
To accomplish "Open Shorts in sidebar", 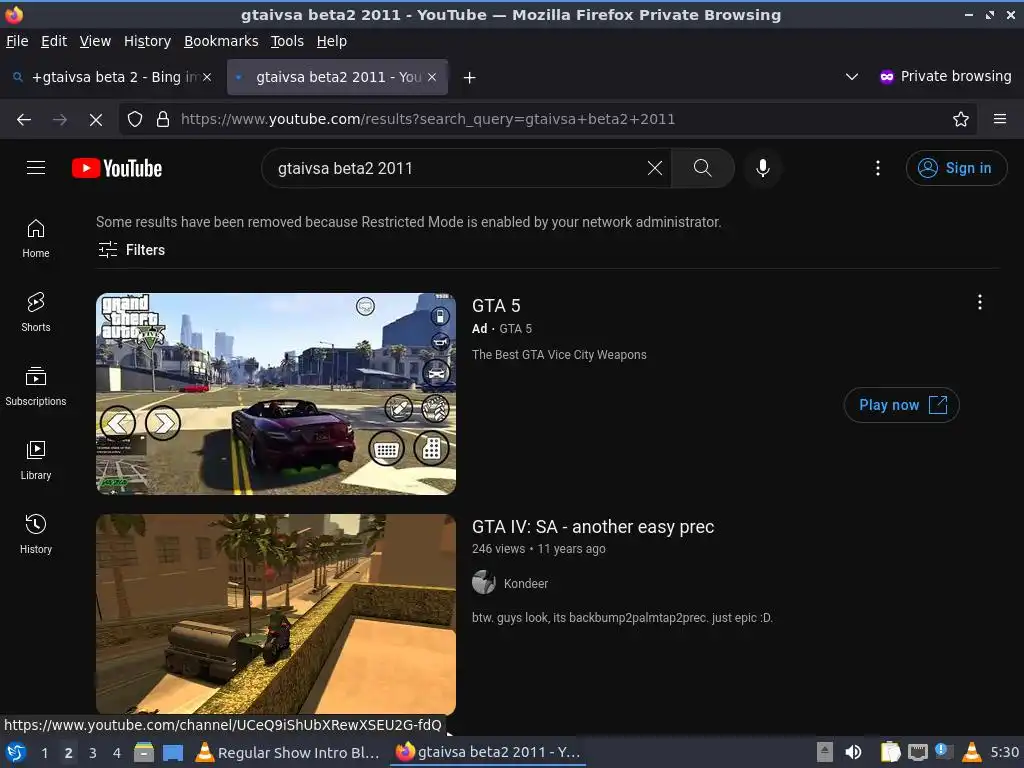I will pyautogui.click(x=36, y=313).
